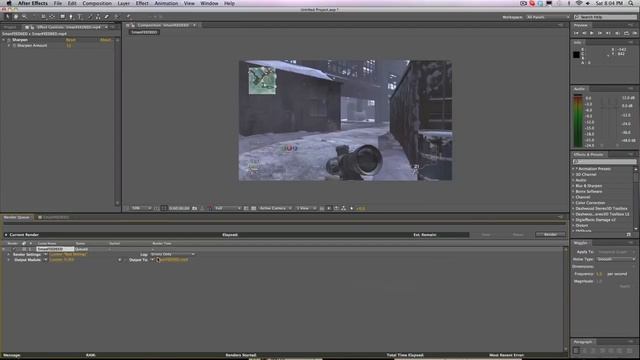Open Apple menu

tap(9, 3)
